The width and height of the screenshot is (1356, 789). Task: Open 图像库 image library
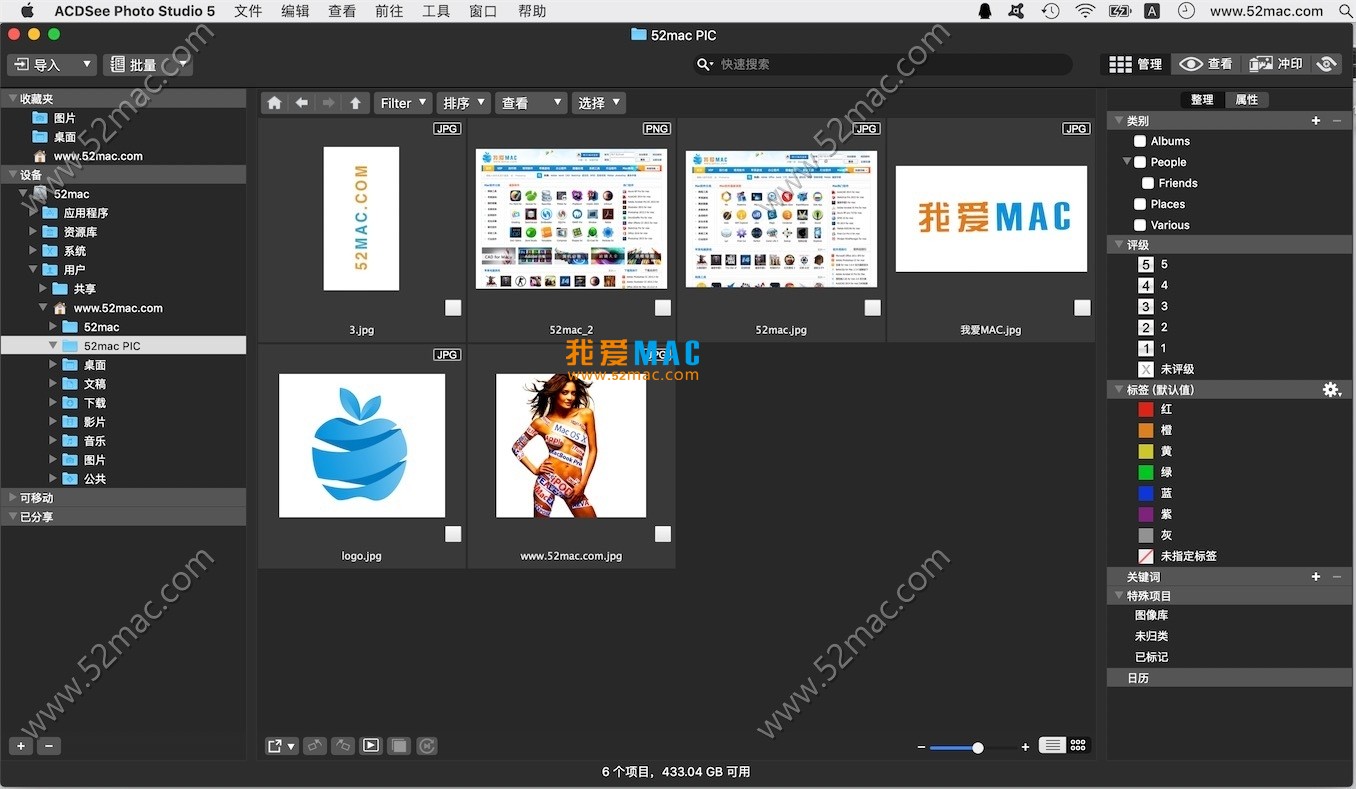[1151, 615]
